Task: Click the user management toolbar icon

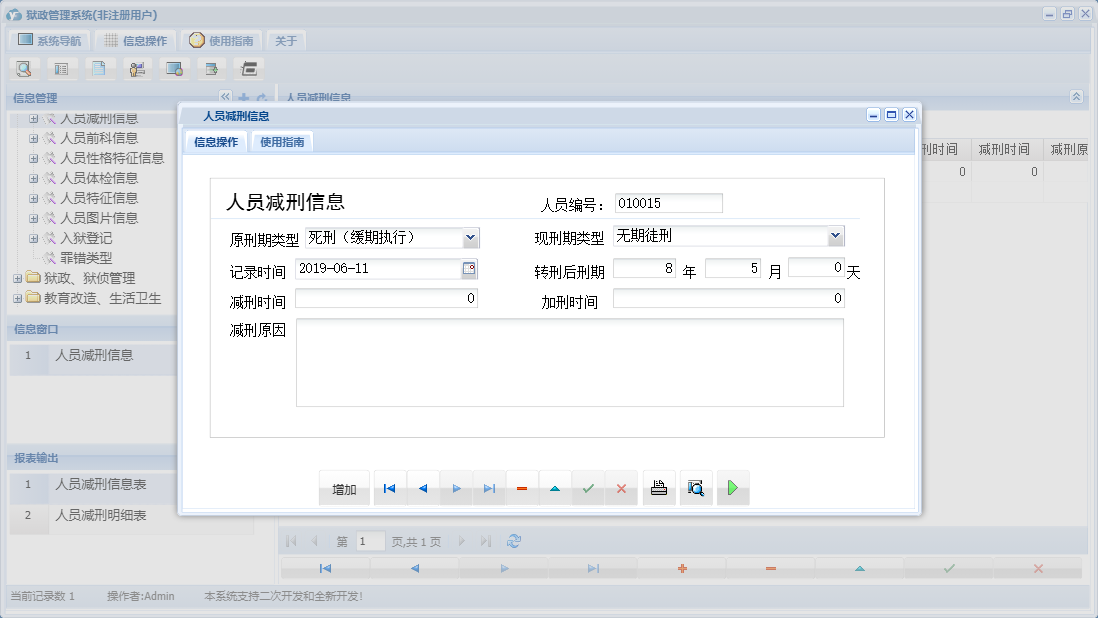Action: click(137, 69)
